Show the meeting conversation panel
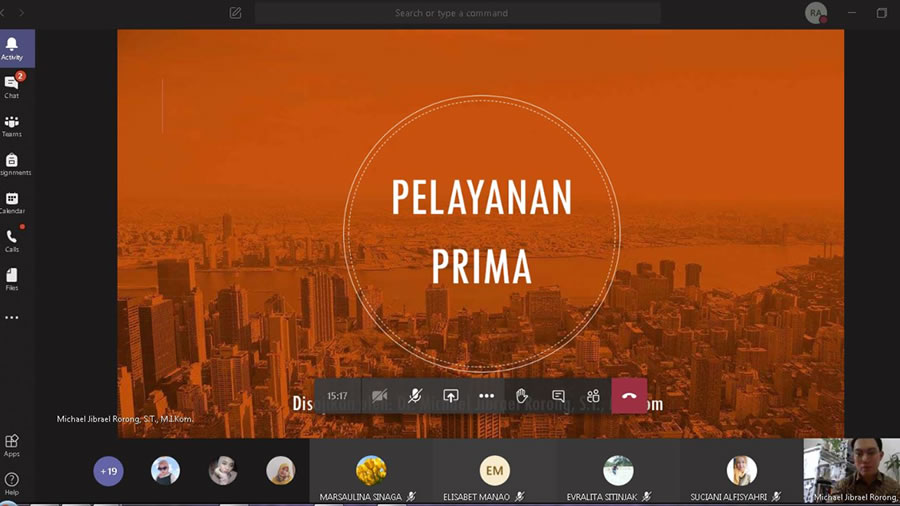This screenshot has width=900, height=506. pos(558,396)
